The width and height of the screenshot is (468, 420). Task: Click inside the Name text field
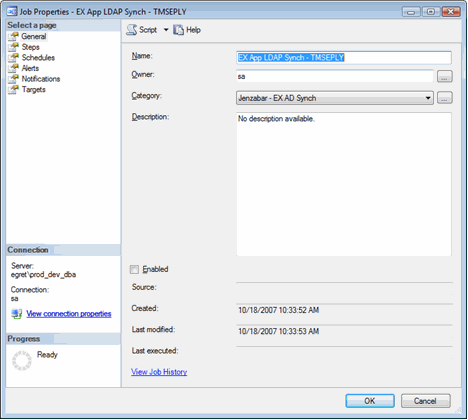pyautogui.click(x=344, y=58)
